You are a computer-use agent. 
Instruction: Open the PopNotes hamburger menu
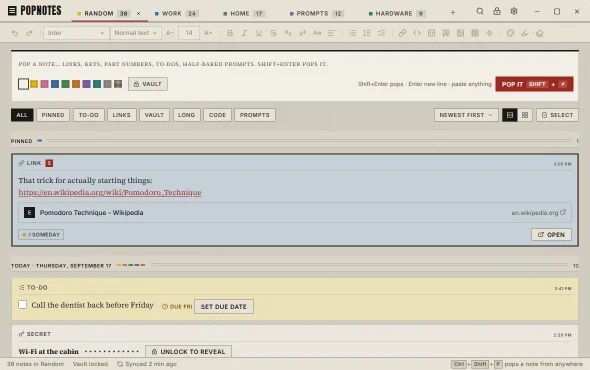tap(12, 11)
